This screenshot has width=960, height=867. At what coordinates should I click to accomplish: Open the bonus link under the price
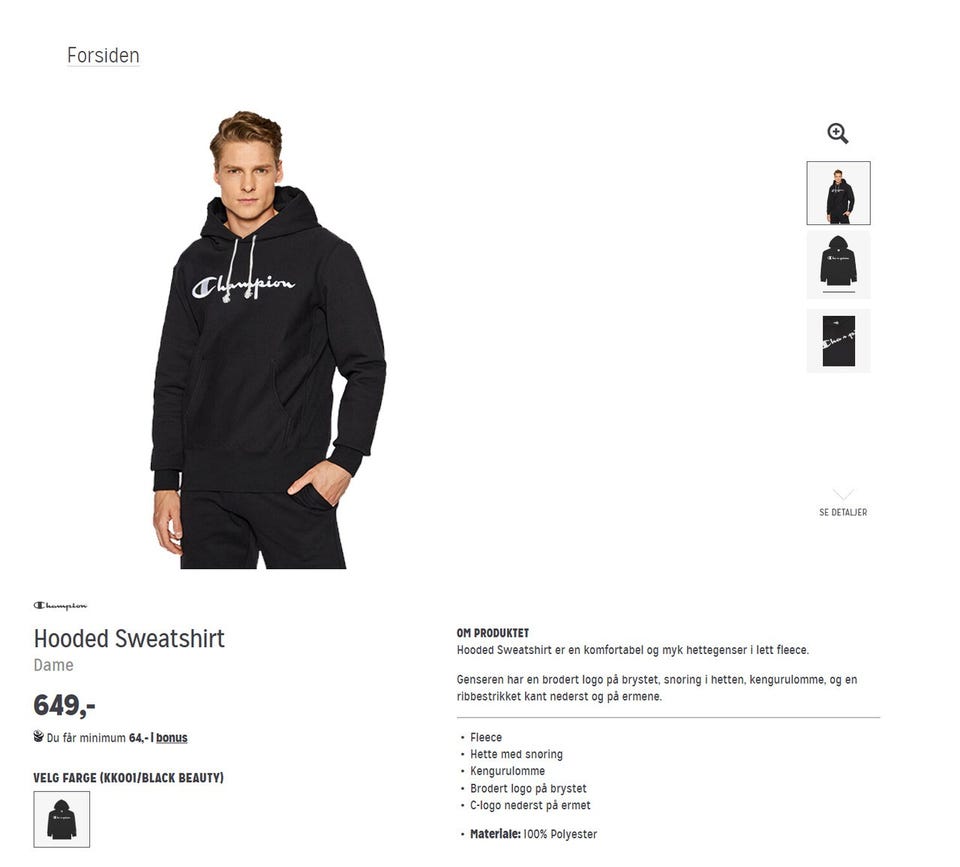point(171,738)
